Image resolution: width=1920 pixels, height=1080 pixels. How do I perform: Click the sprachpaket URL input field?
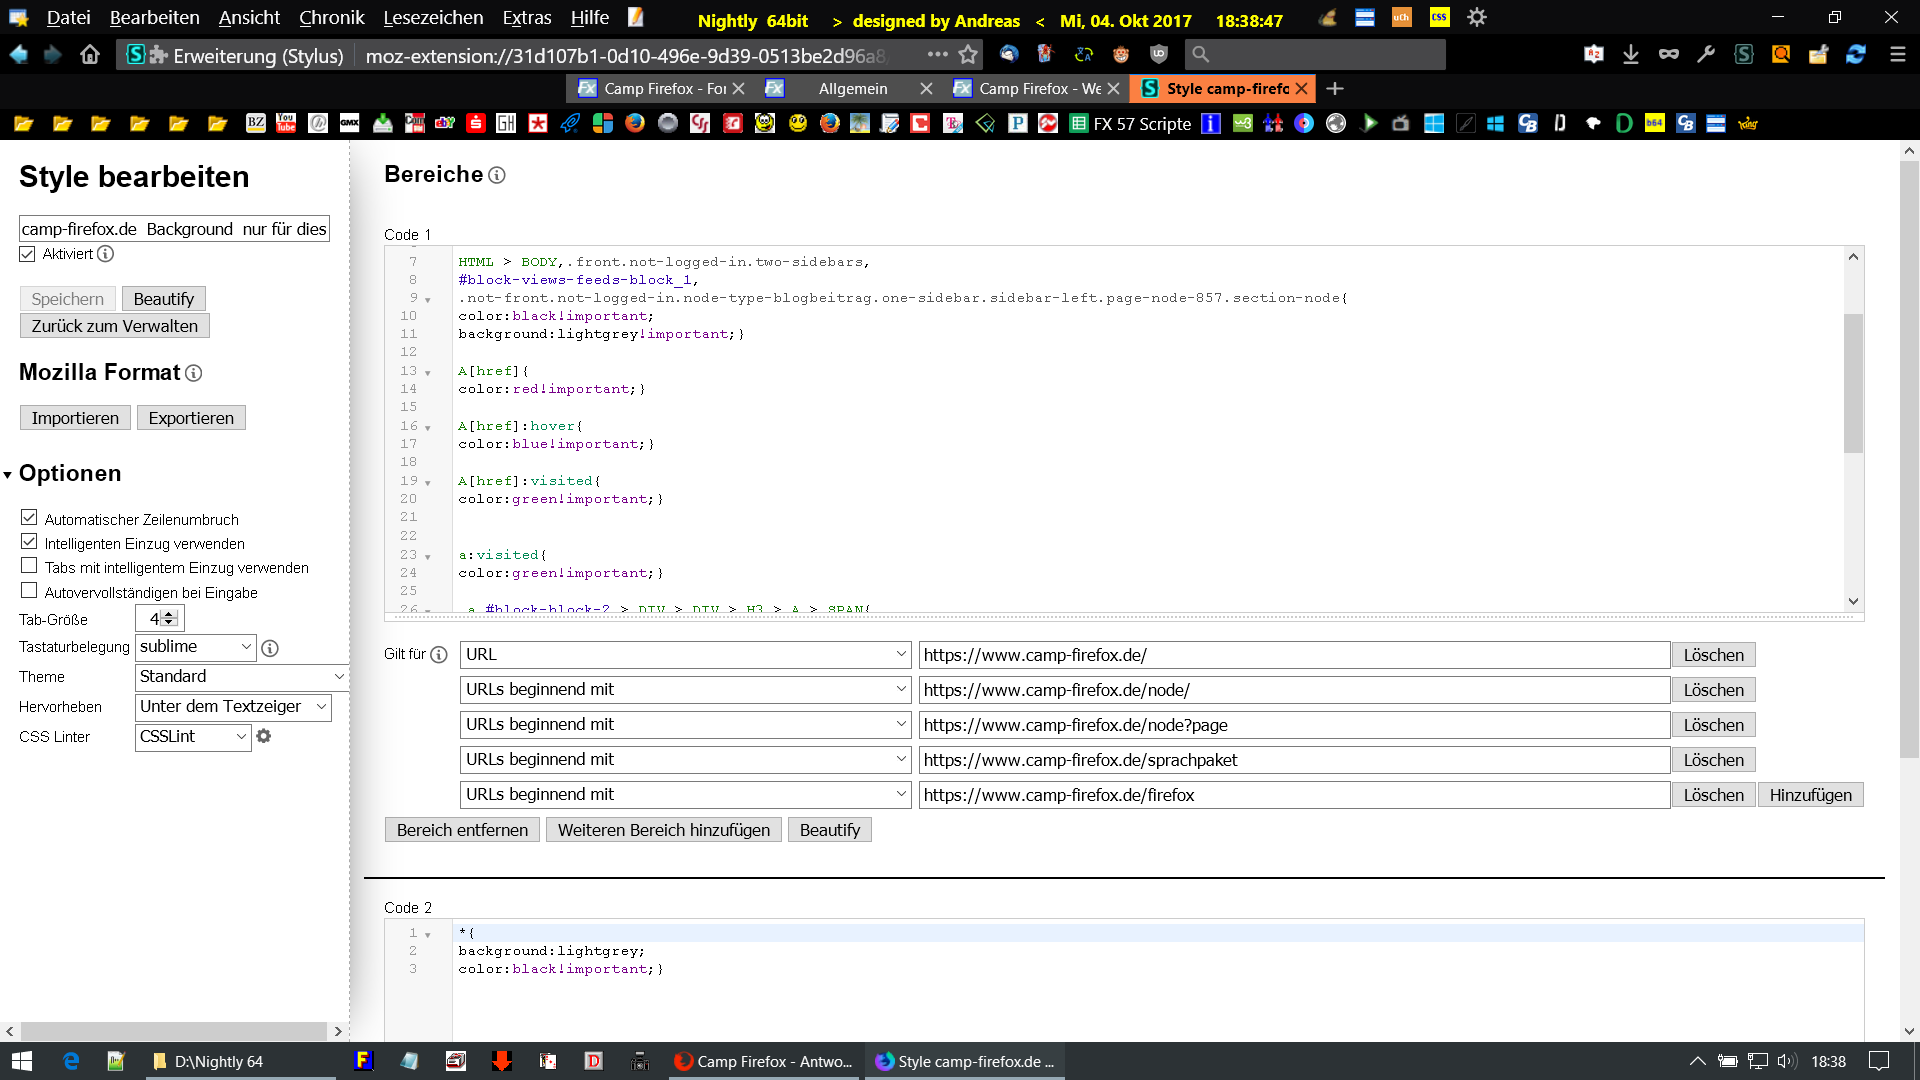[x=1293, y=760]
